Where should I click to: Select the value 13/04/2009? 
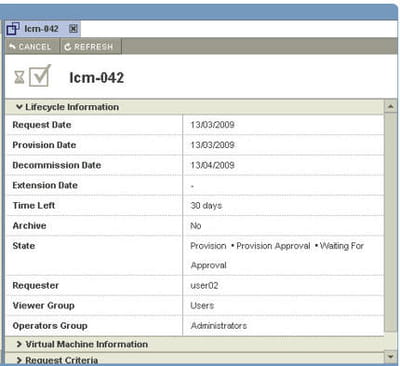(212, 165)
